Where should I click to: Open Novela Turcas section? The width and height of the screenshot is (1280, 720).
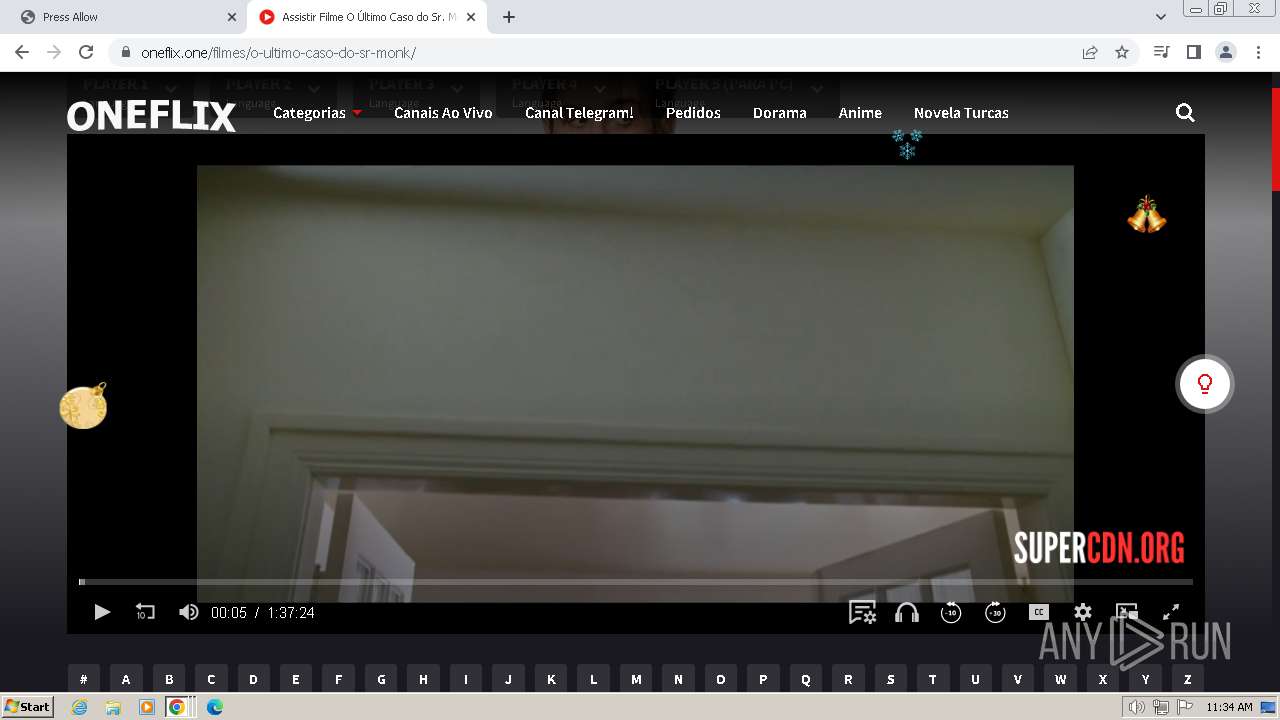(961, 113)
